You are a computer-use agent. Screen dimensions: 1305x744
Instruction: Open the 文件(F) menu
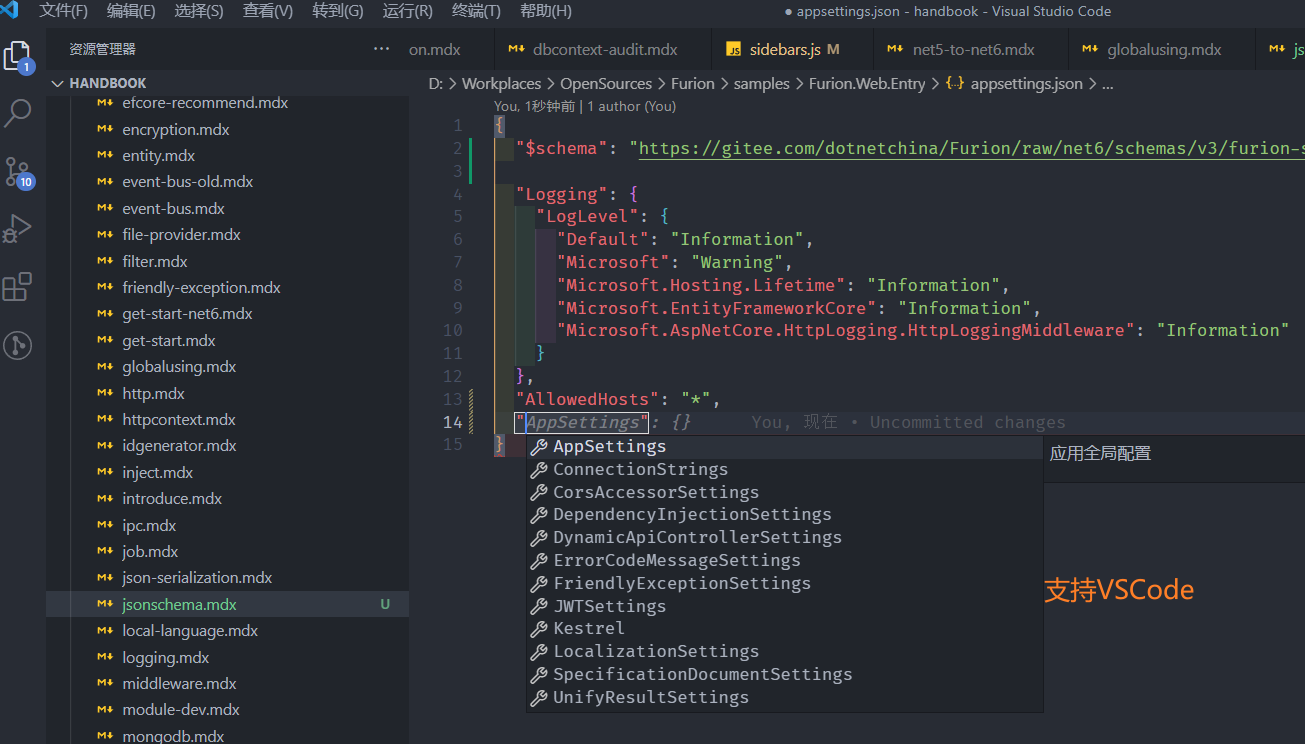[64, 11]
